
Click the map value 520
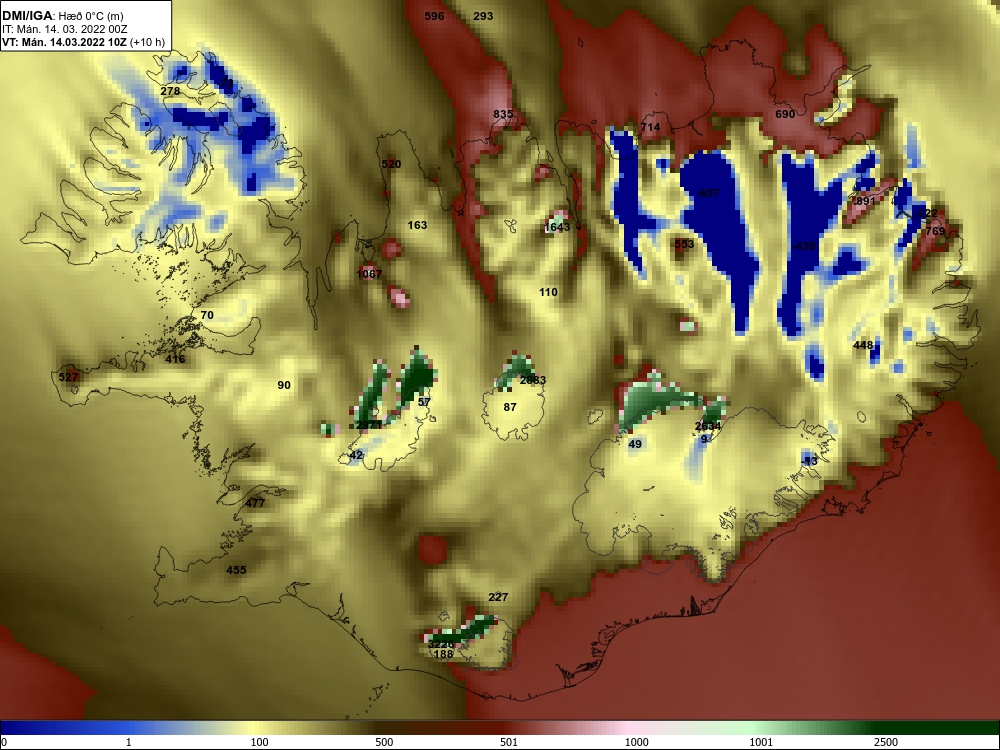391,164
